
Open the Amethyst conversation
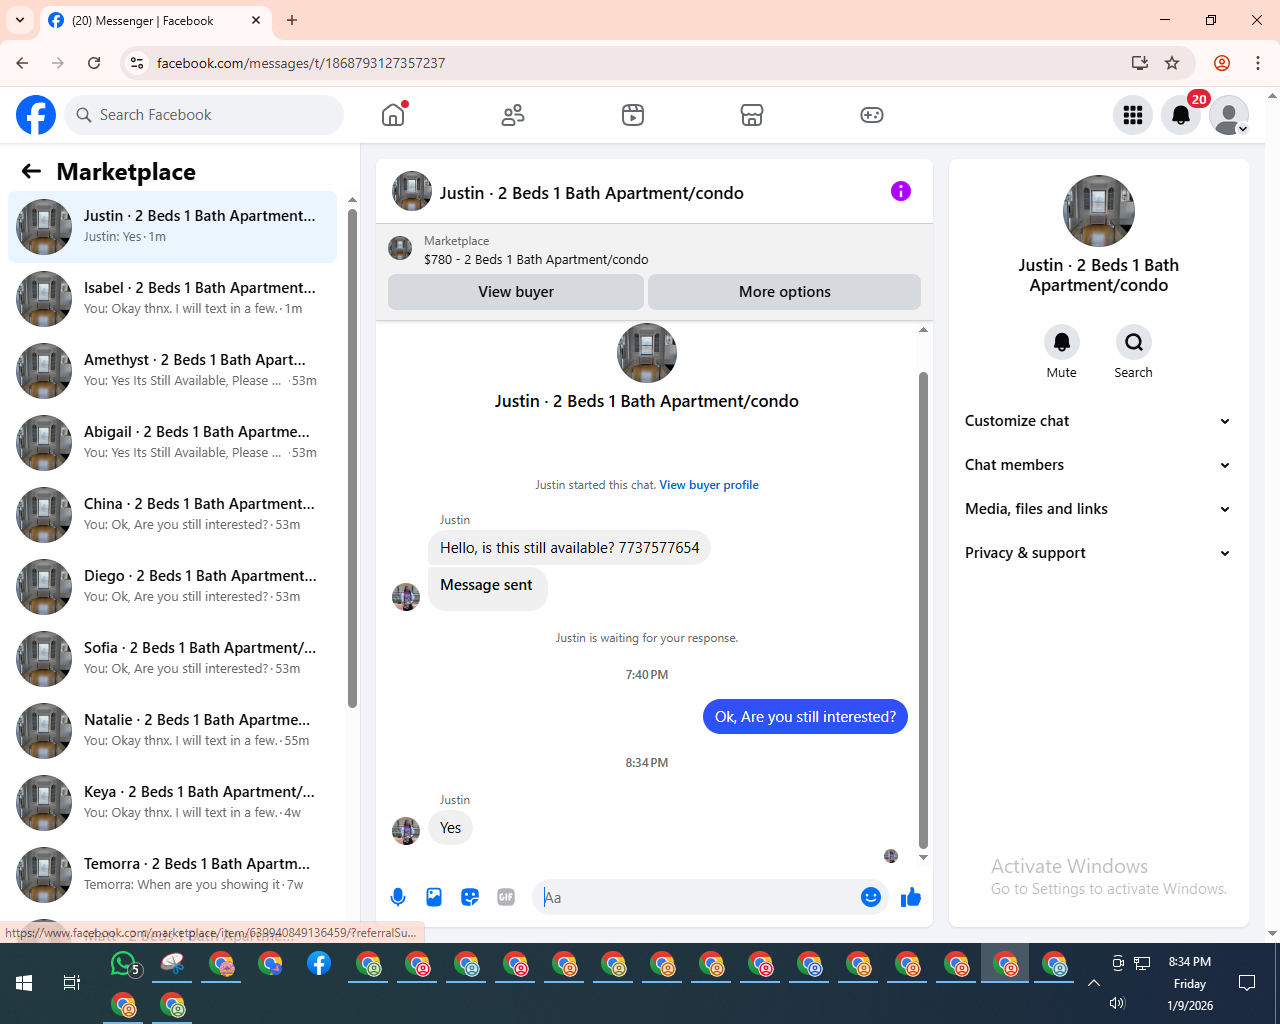(x=172, y=371)
